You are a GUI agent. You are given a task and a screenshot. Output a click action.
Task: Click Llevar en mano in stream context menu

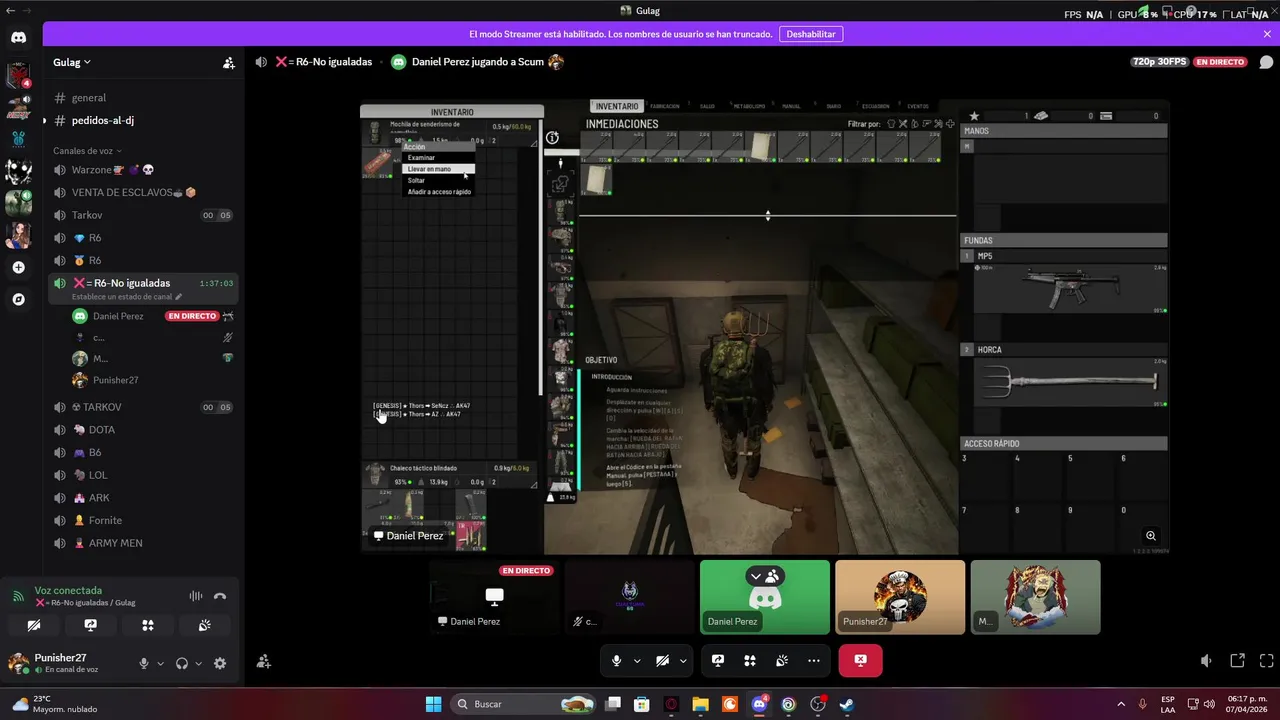pyautogui.click(x=438, y=169)
